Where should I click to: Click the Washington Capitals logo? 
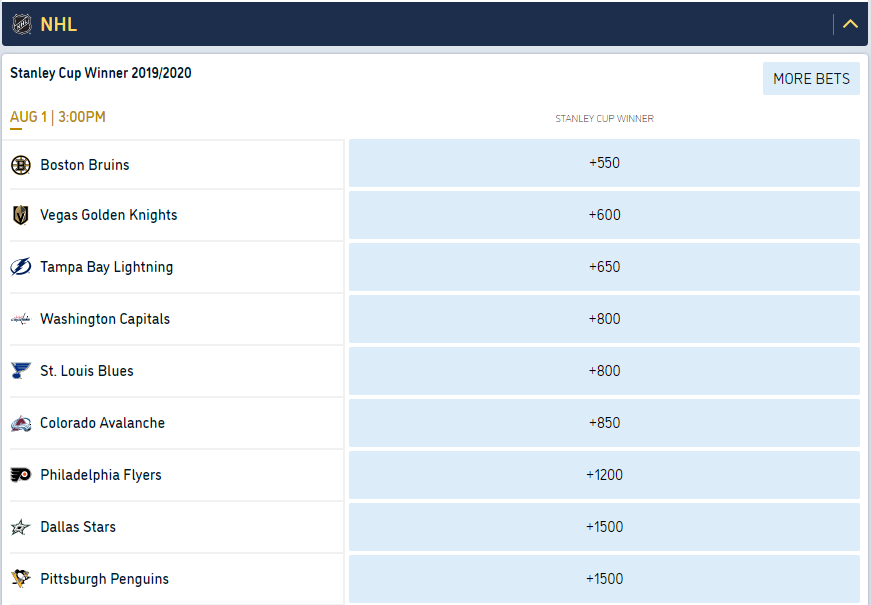(21, 319)
